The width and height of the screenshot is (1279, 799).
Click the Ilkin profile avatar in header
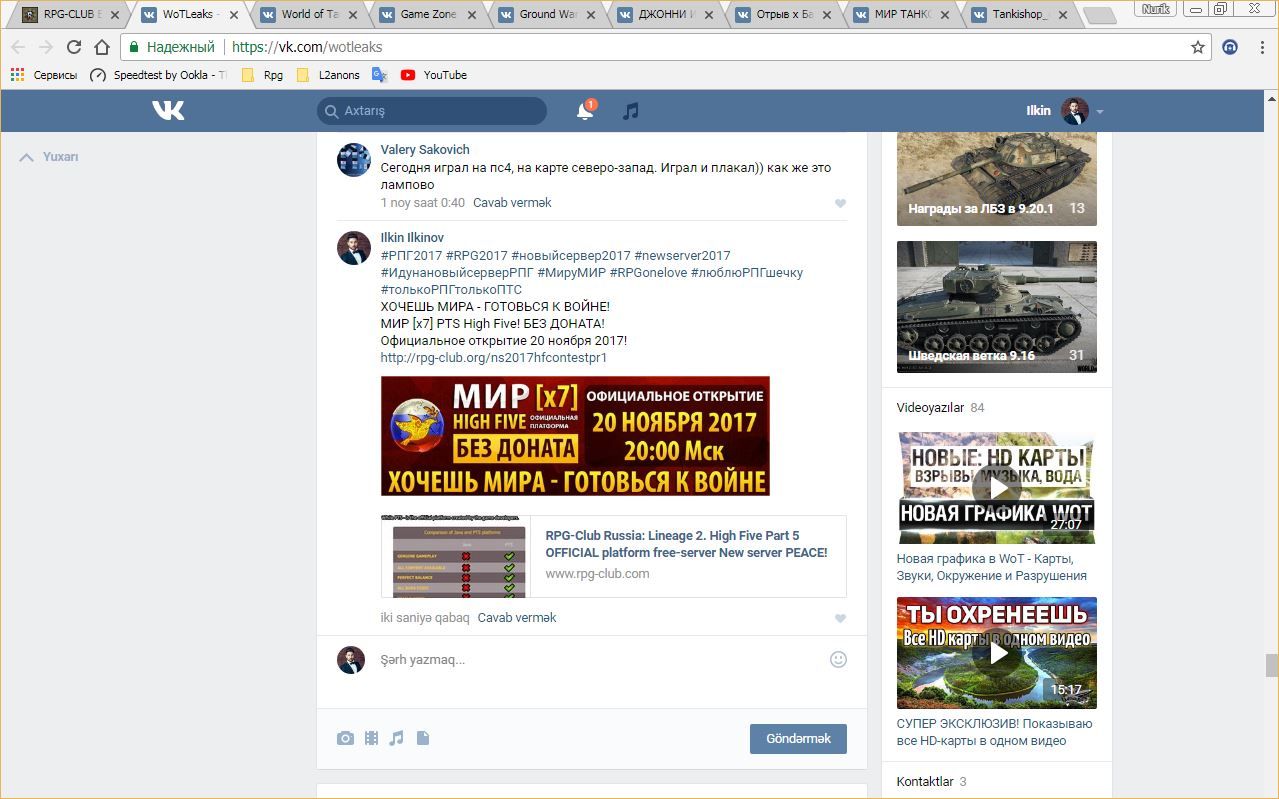pyautogui.click(x=1075, y=111)
